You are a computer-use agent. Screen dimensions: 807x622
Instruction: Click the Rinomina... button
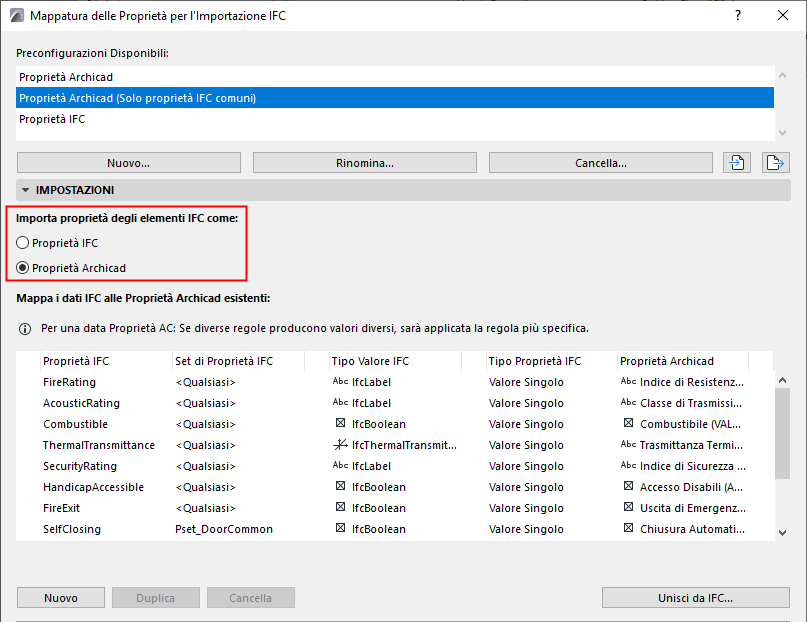365,163
